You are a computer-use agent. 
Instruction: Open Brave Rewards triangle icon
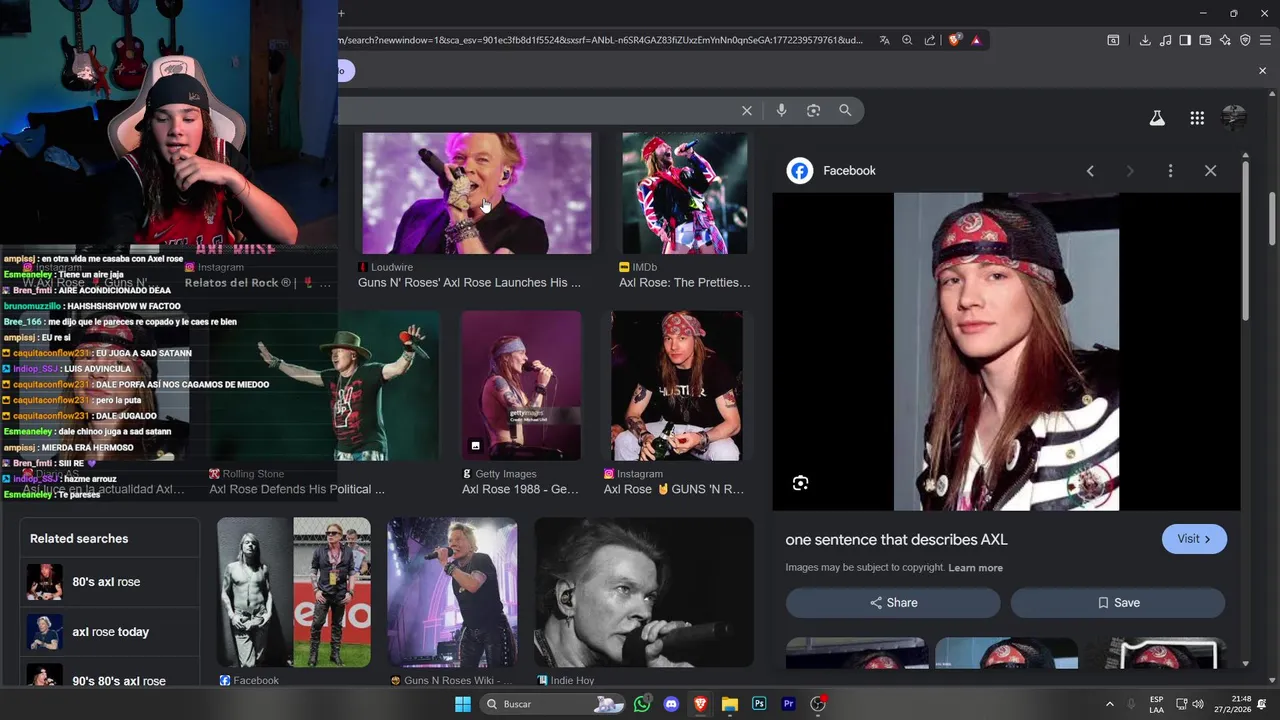[976, 40]
